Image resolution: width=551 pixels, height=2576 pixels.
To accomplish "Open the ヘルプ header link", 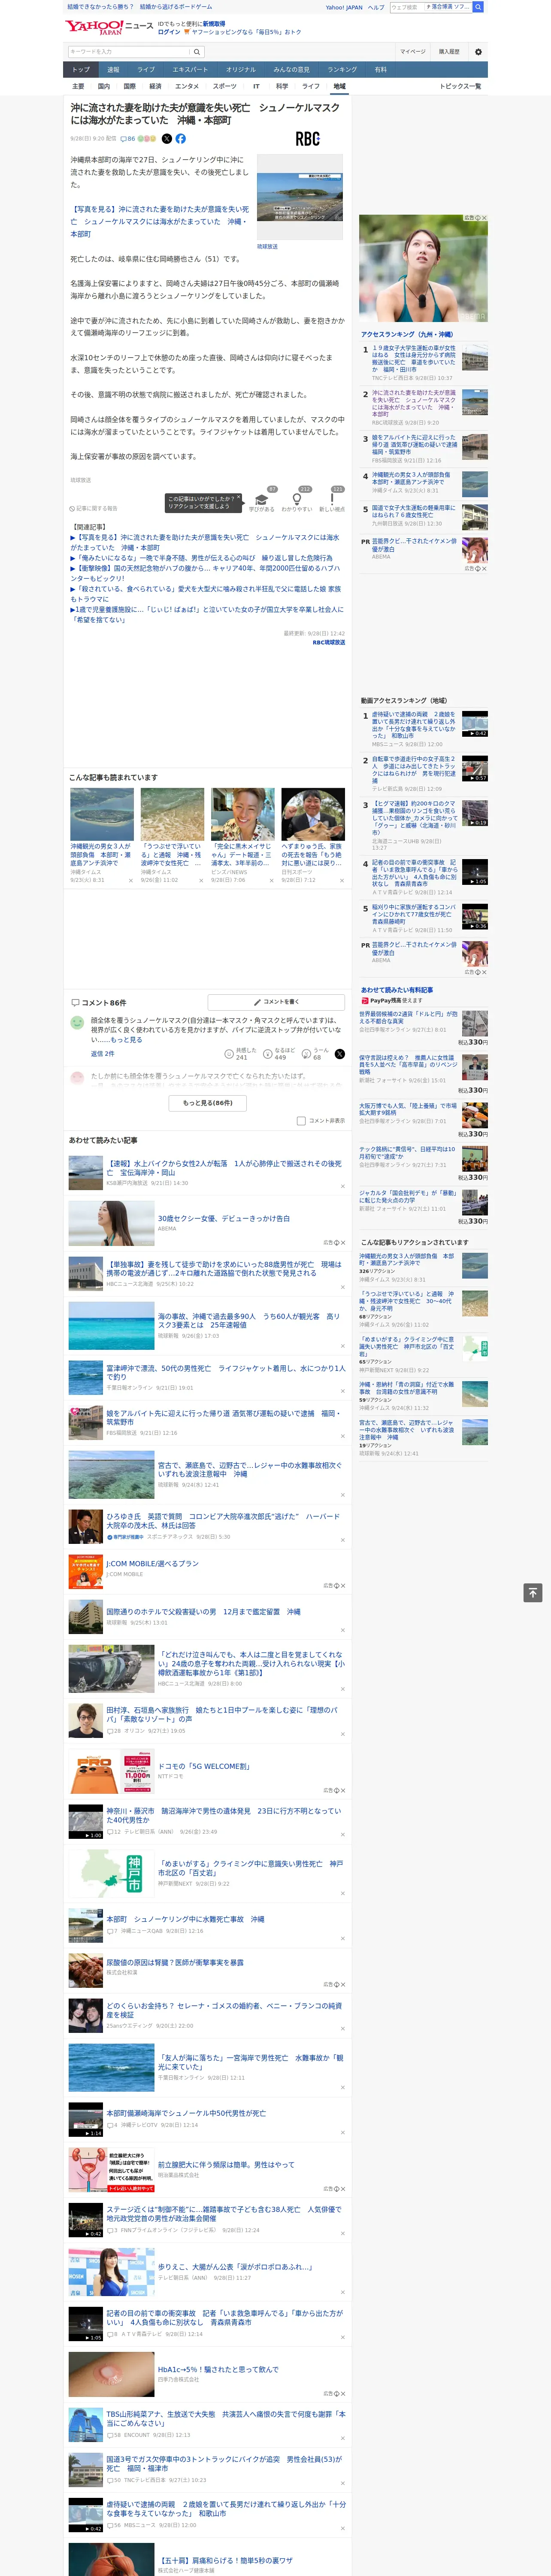I will tap(376, 7).
